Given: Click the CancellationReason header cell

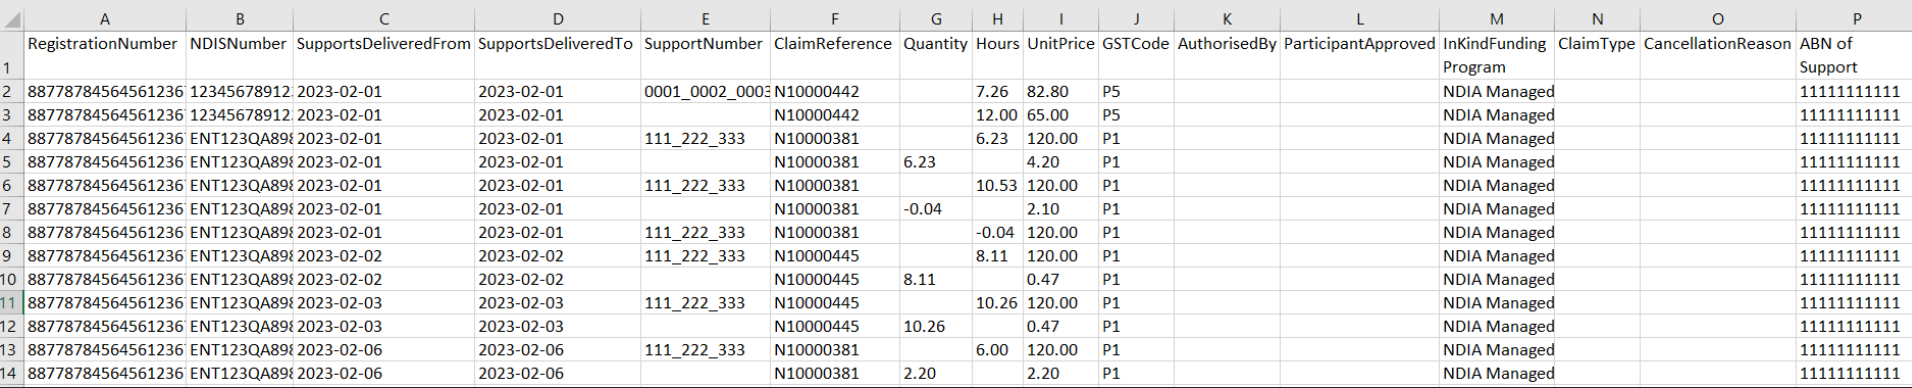Looking at the screenshot, I should (x=1718, y=56).
